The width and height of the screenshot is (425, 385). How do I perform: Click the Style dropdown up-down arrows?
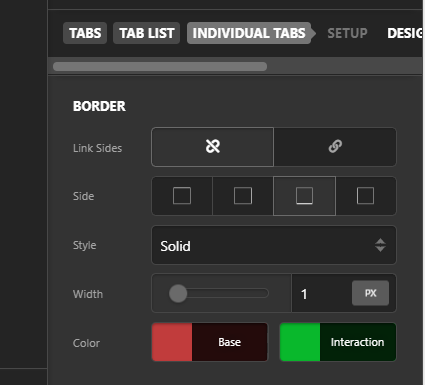380,245
